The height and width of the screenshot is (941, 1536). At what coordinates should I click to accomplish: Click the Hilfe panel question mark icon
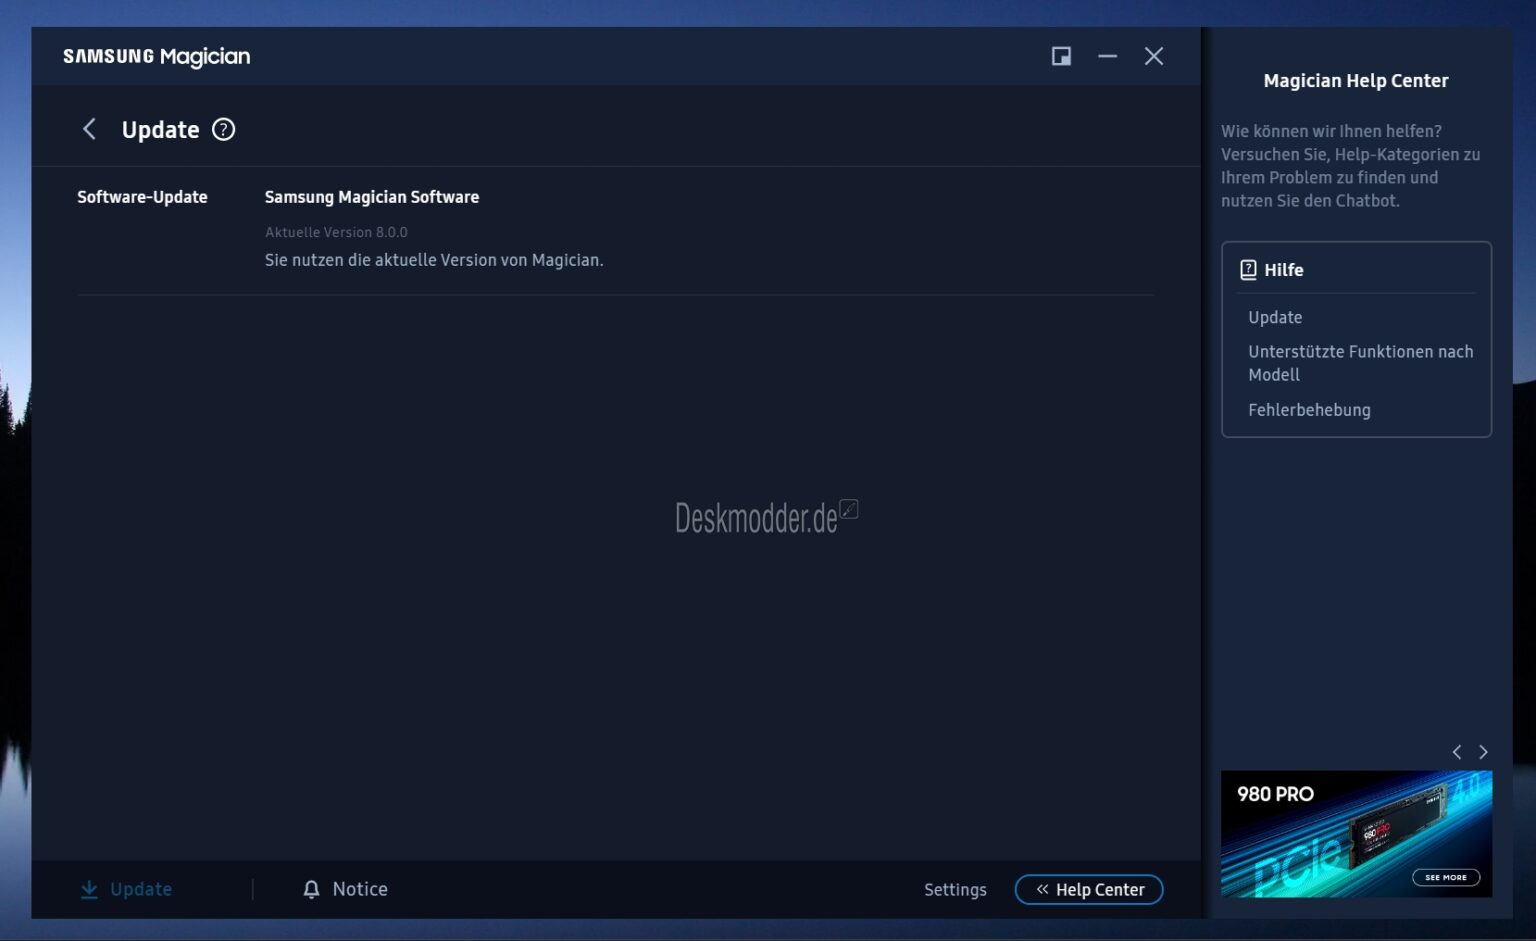tap(1248, 269)
